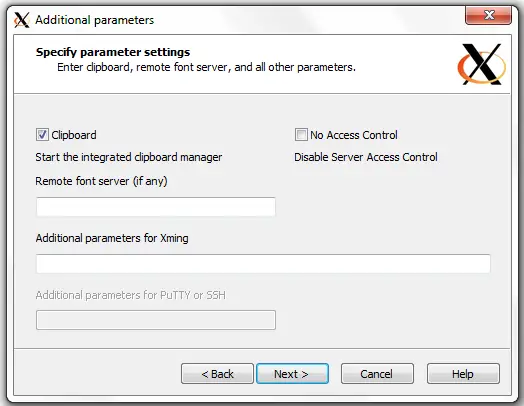Continue with the Next button

[292, 374]
